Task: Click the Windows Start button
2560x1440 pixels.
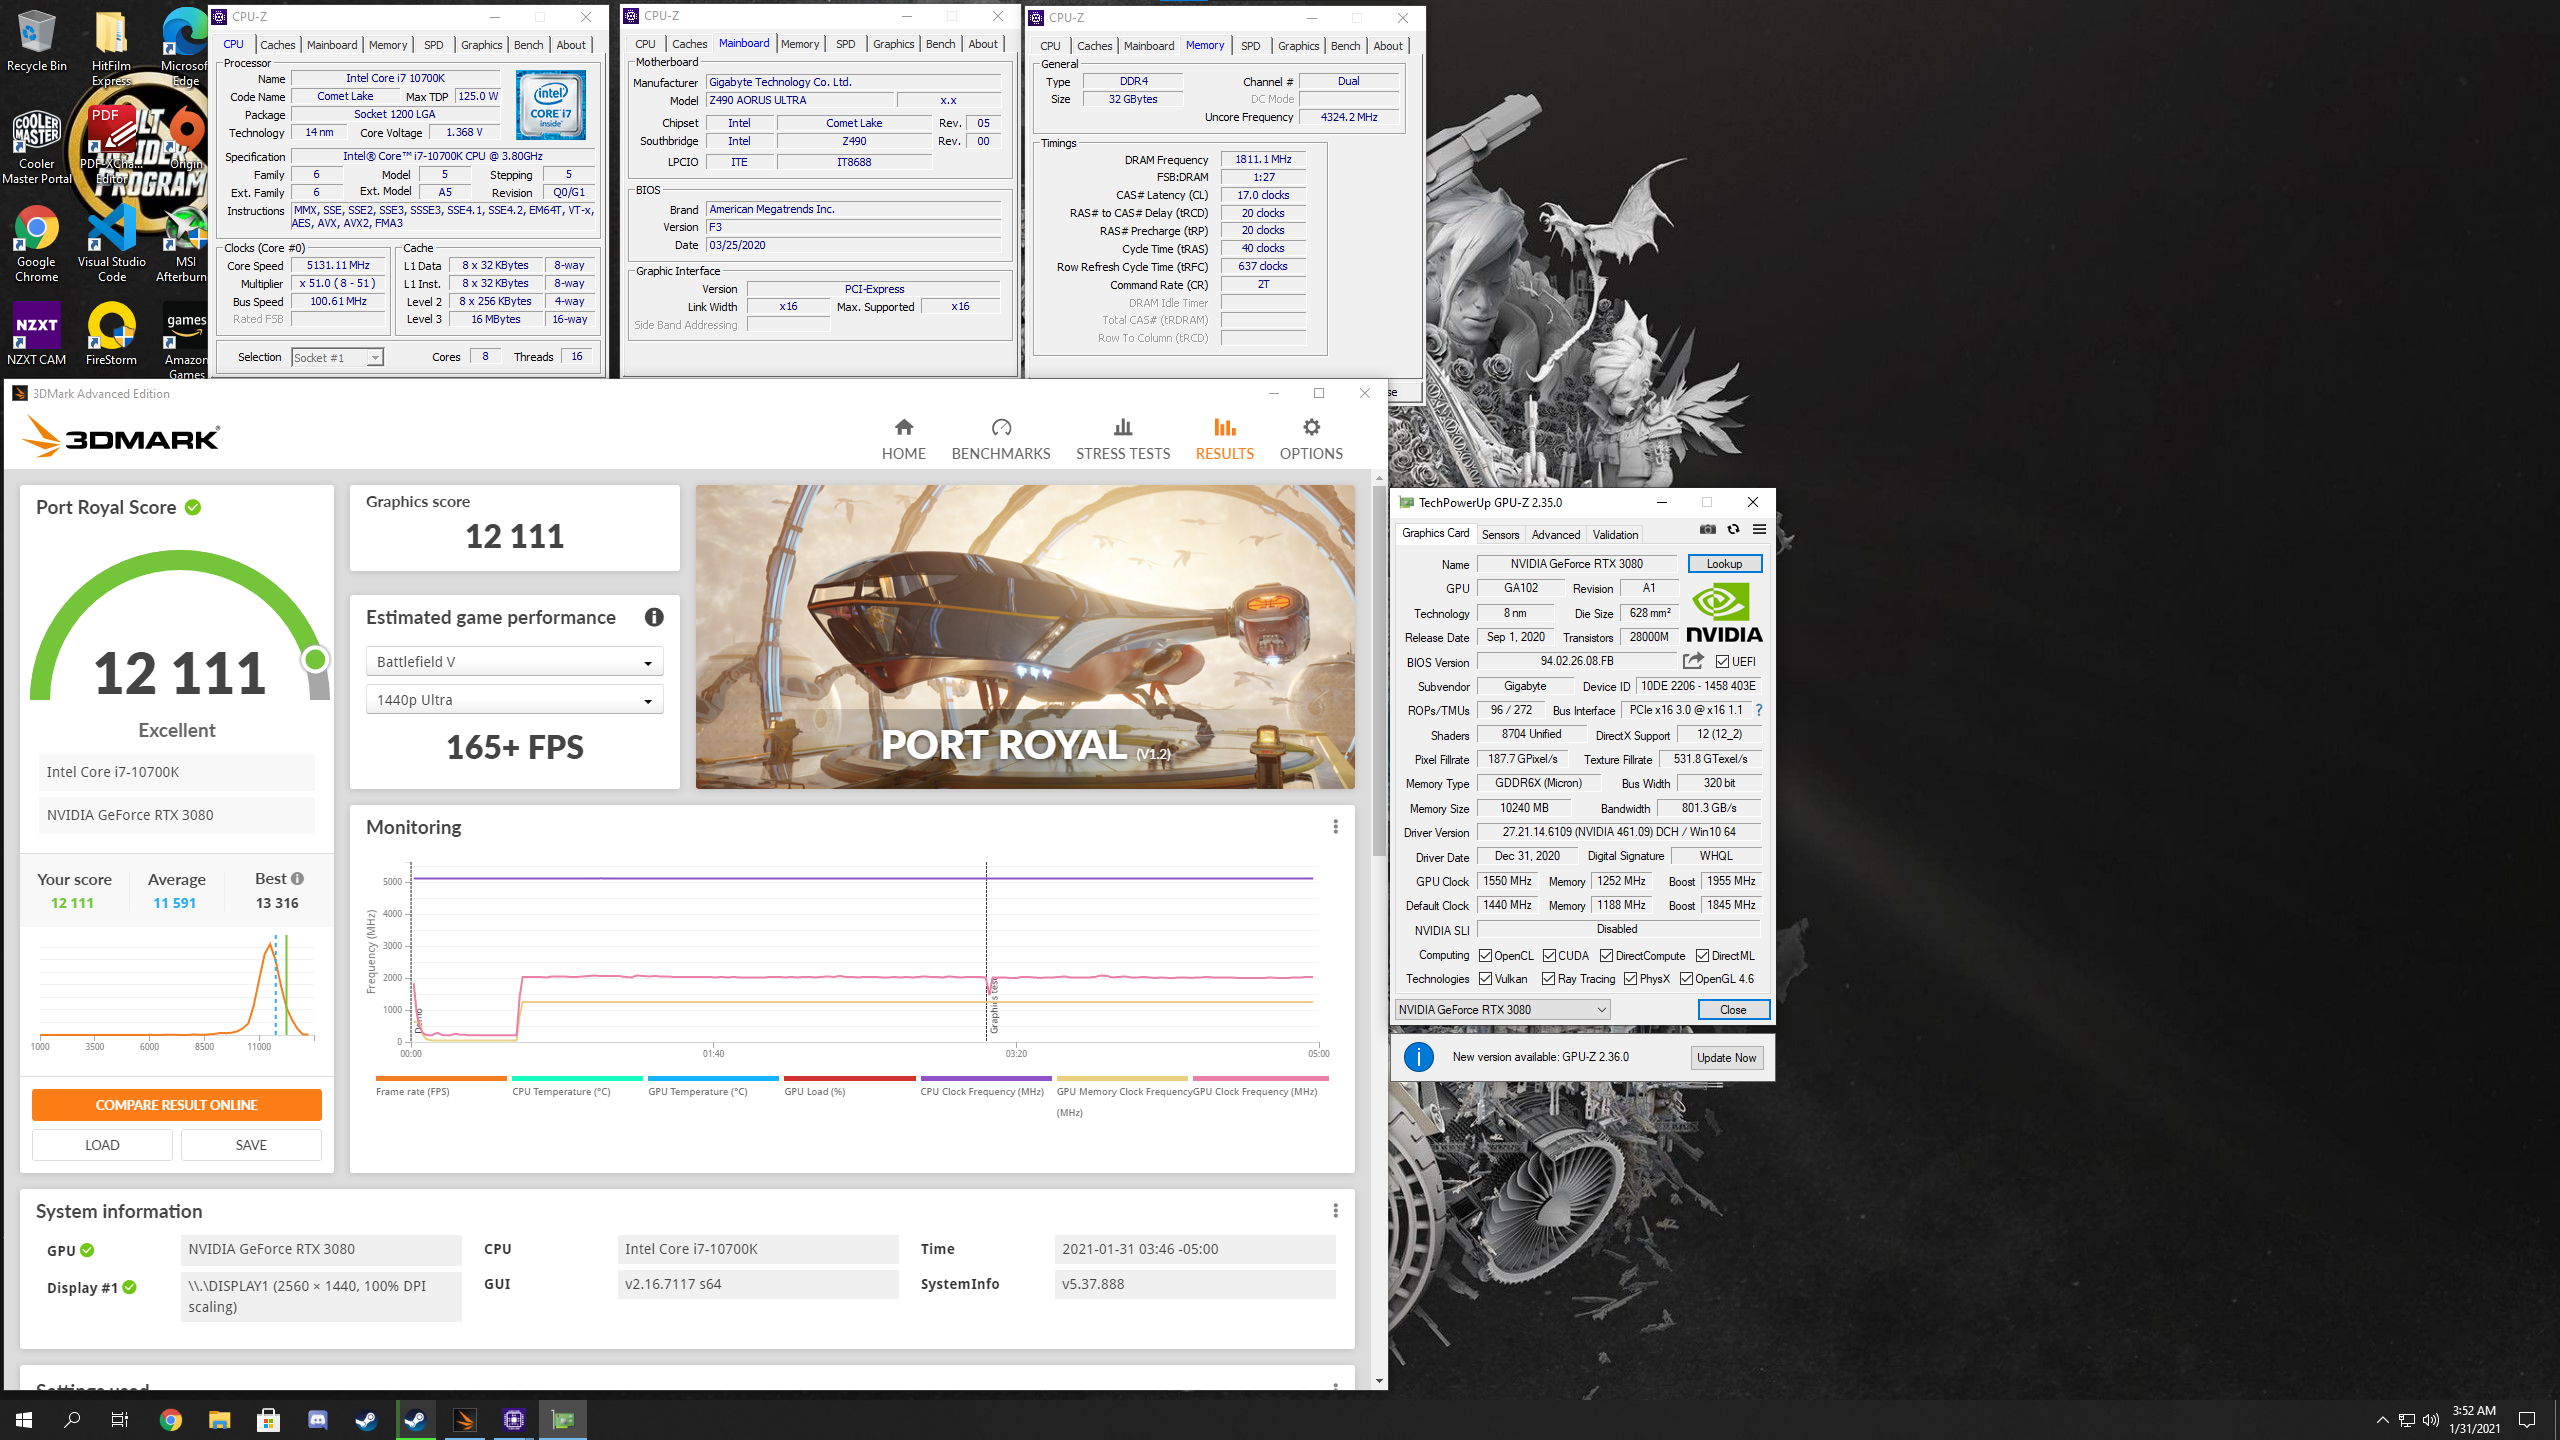Action: pos(24,1420)
